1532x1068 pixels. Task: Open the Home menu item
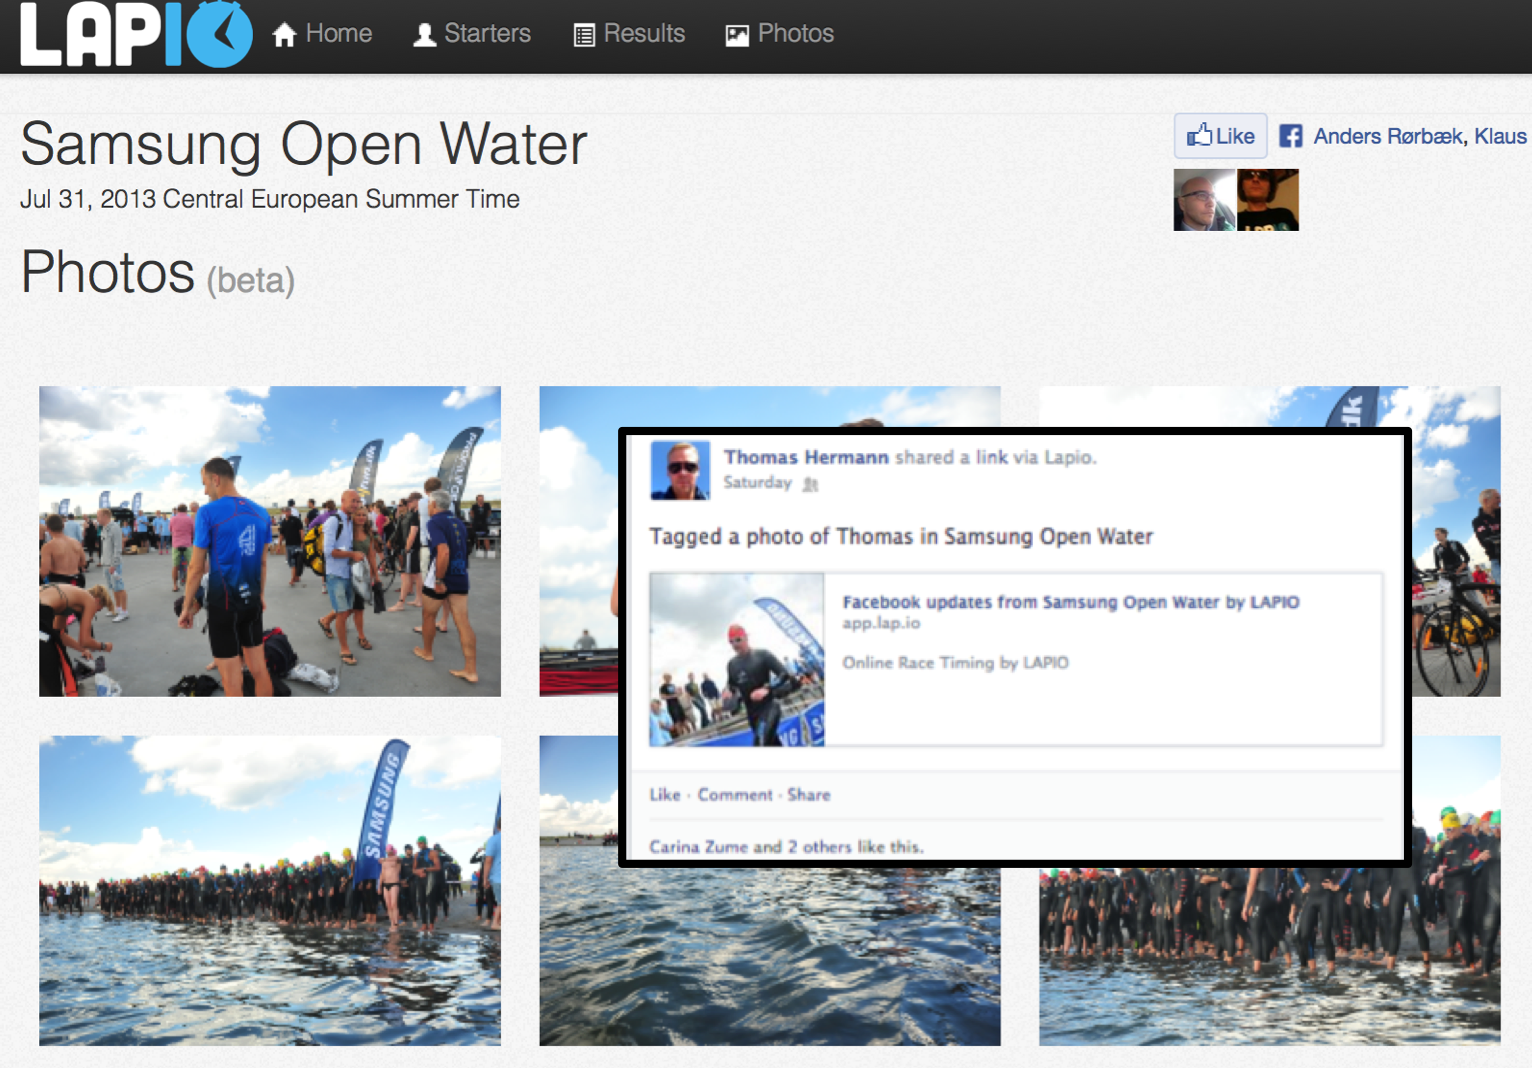coord(322,34)
